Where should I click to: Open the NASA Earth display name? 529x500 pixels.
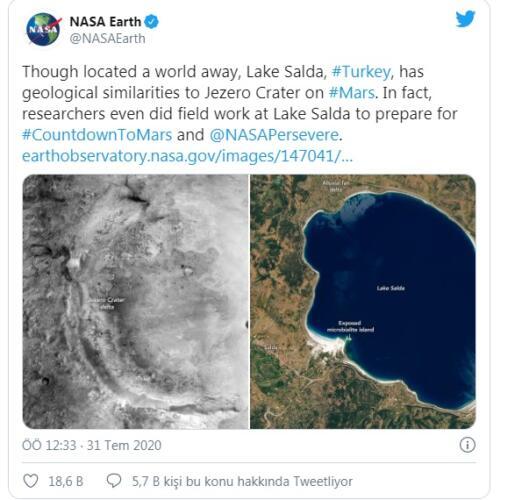click(105, 22)
